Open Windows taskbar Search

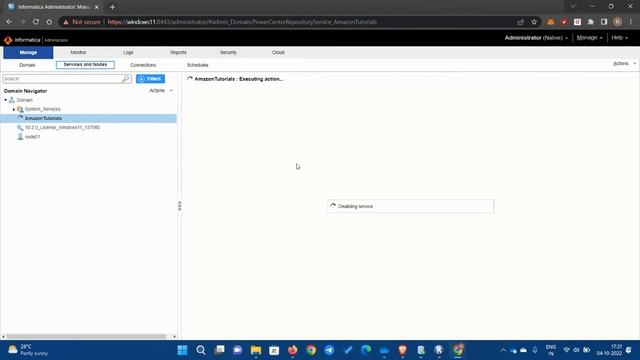click(x=201, y=350)
